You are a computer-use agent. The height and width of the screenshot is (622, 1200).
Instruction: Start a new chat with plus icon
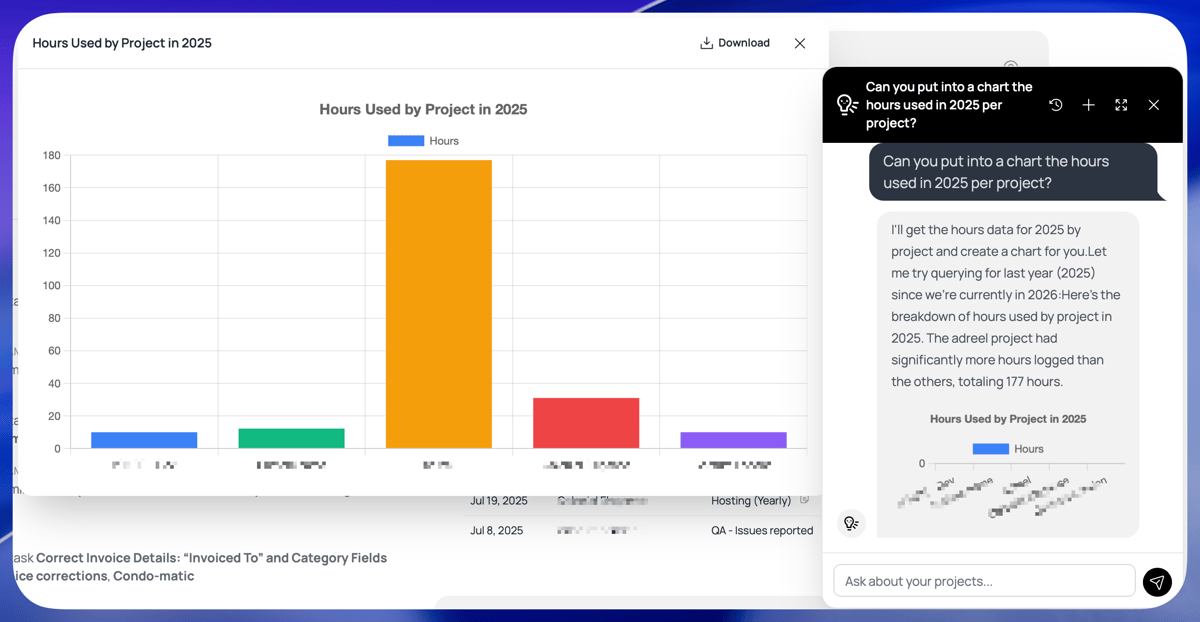coord(1089,105)
